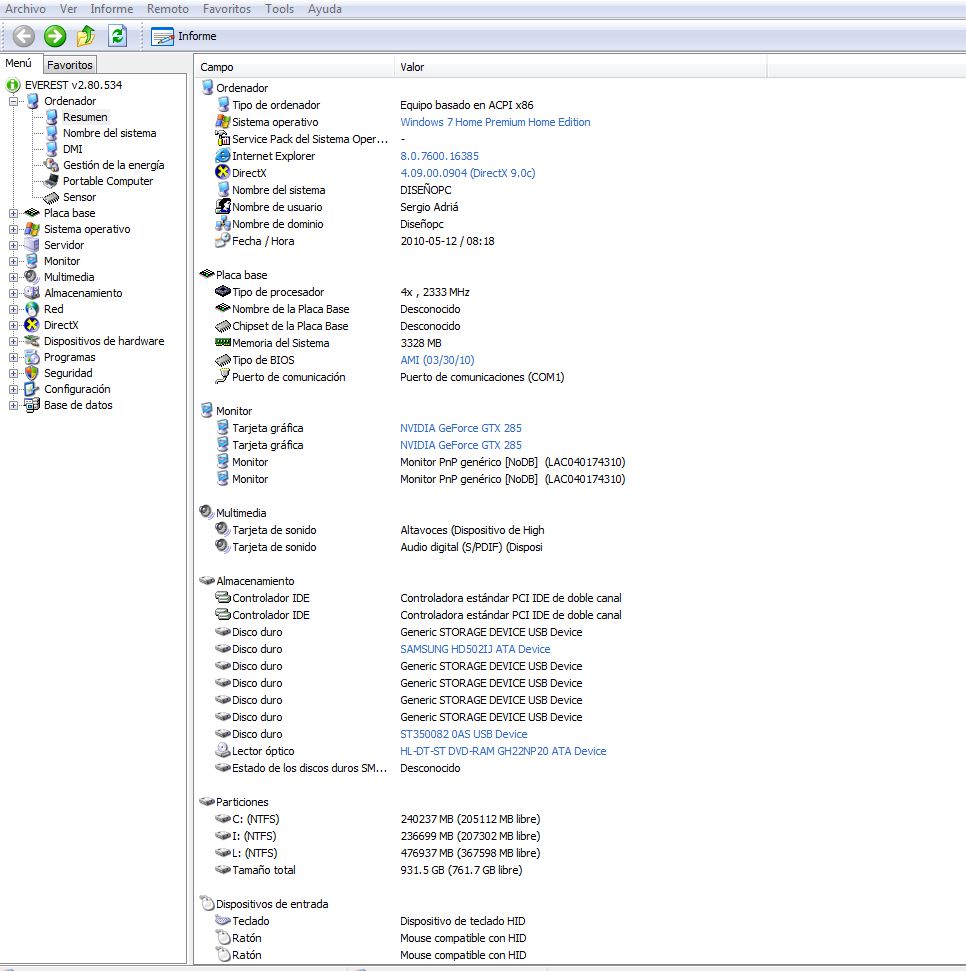Collapse the Ordenador tree node
The image size is (966, 971).
coord(13,101)
